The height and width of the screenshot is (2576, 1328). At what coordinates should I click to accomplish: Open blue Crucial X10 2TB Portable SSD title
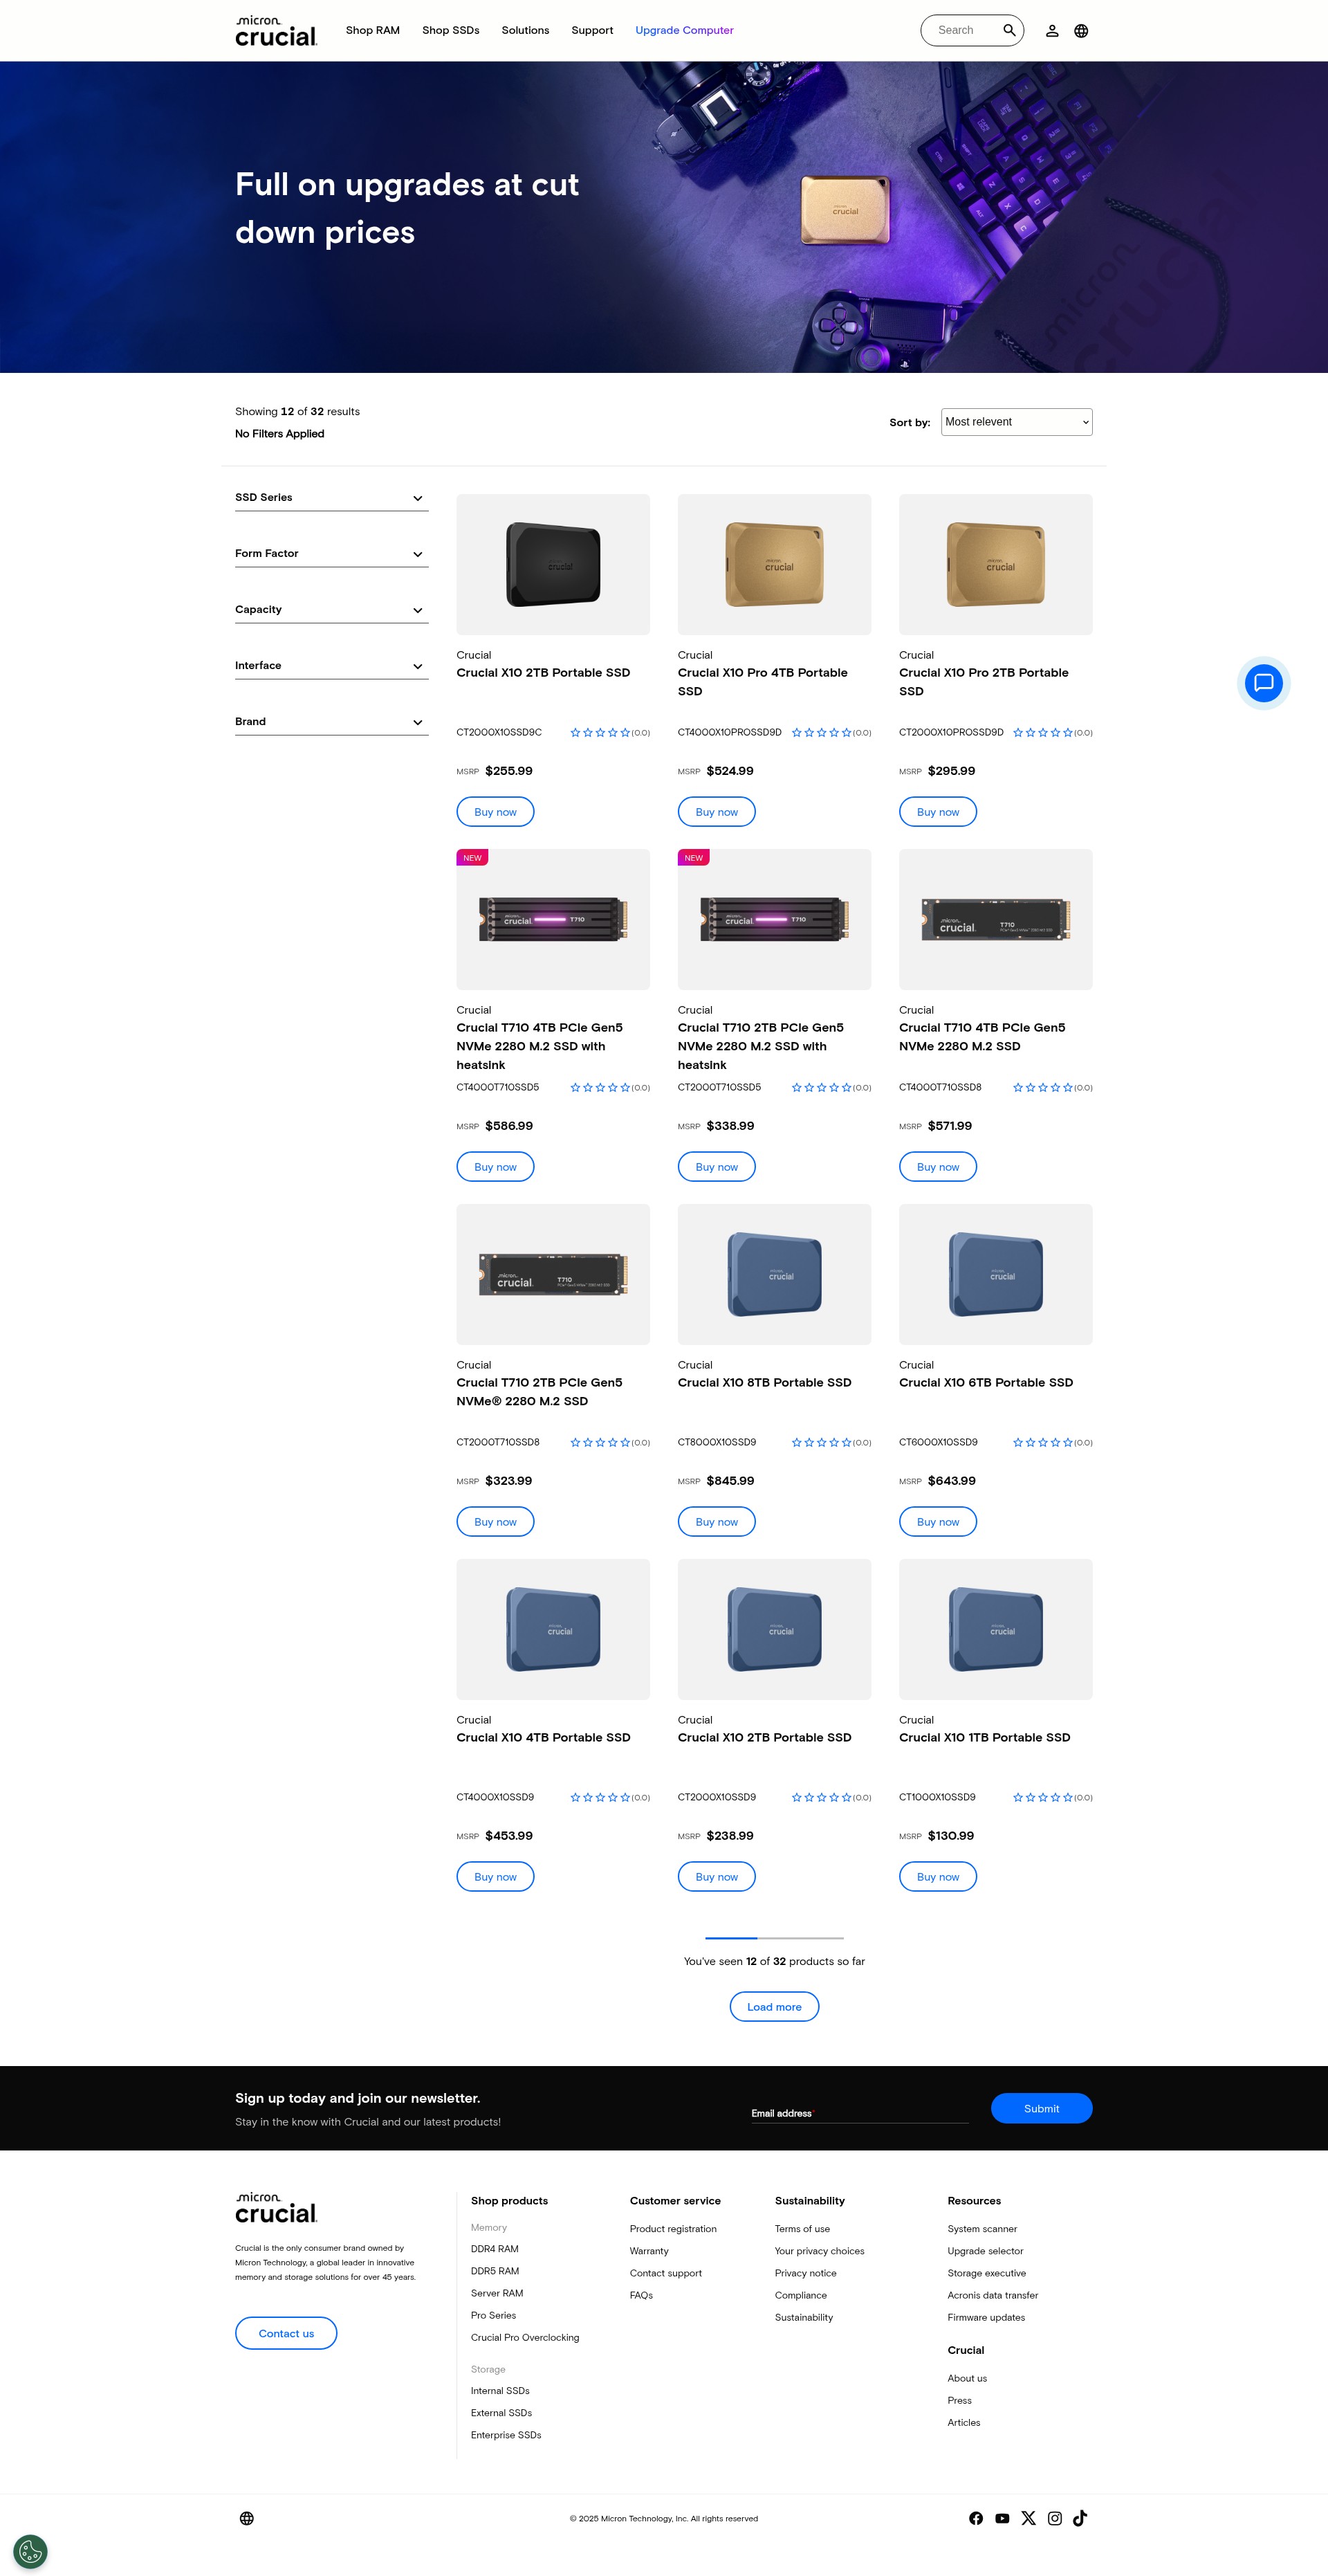click(764, 1738)
